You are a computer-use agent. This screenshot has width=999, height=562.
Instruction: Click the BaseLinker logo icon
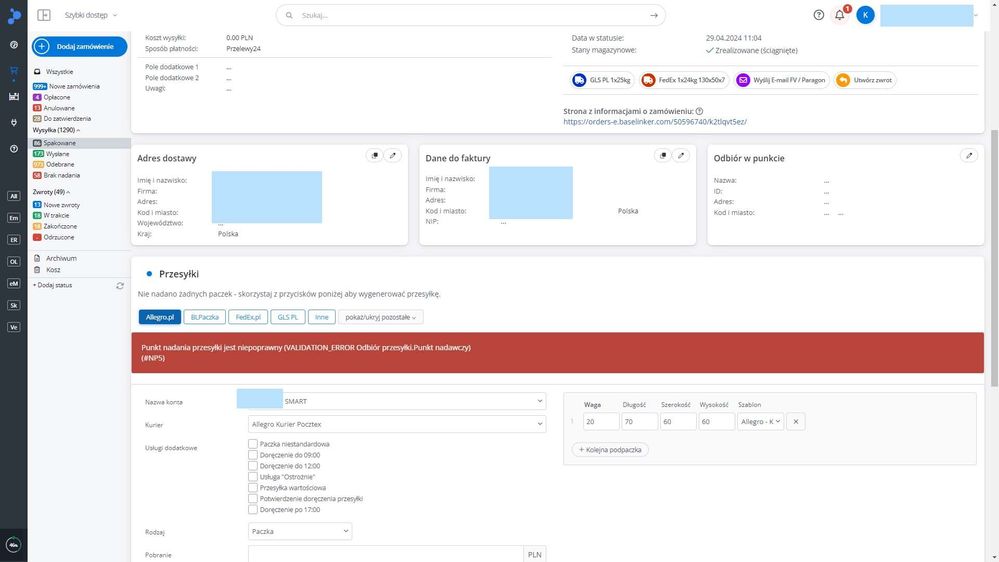13,15
